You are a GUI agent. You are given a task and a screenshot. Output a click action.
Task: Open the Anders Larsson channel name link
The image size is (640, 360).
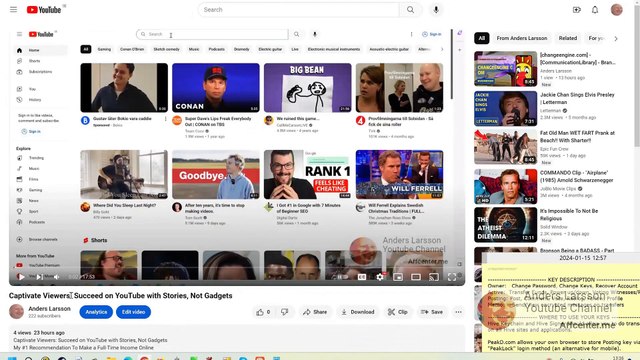coord(49,309)
